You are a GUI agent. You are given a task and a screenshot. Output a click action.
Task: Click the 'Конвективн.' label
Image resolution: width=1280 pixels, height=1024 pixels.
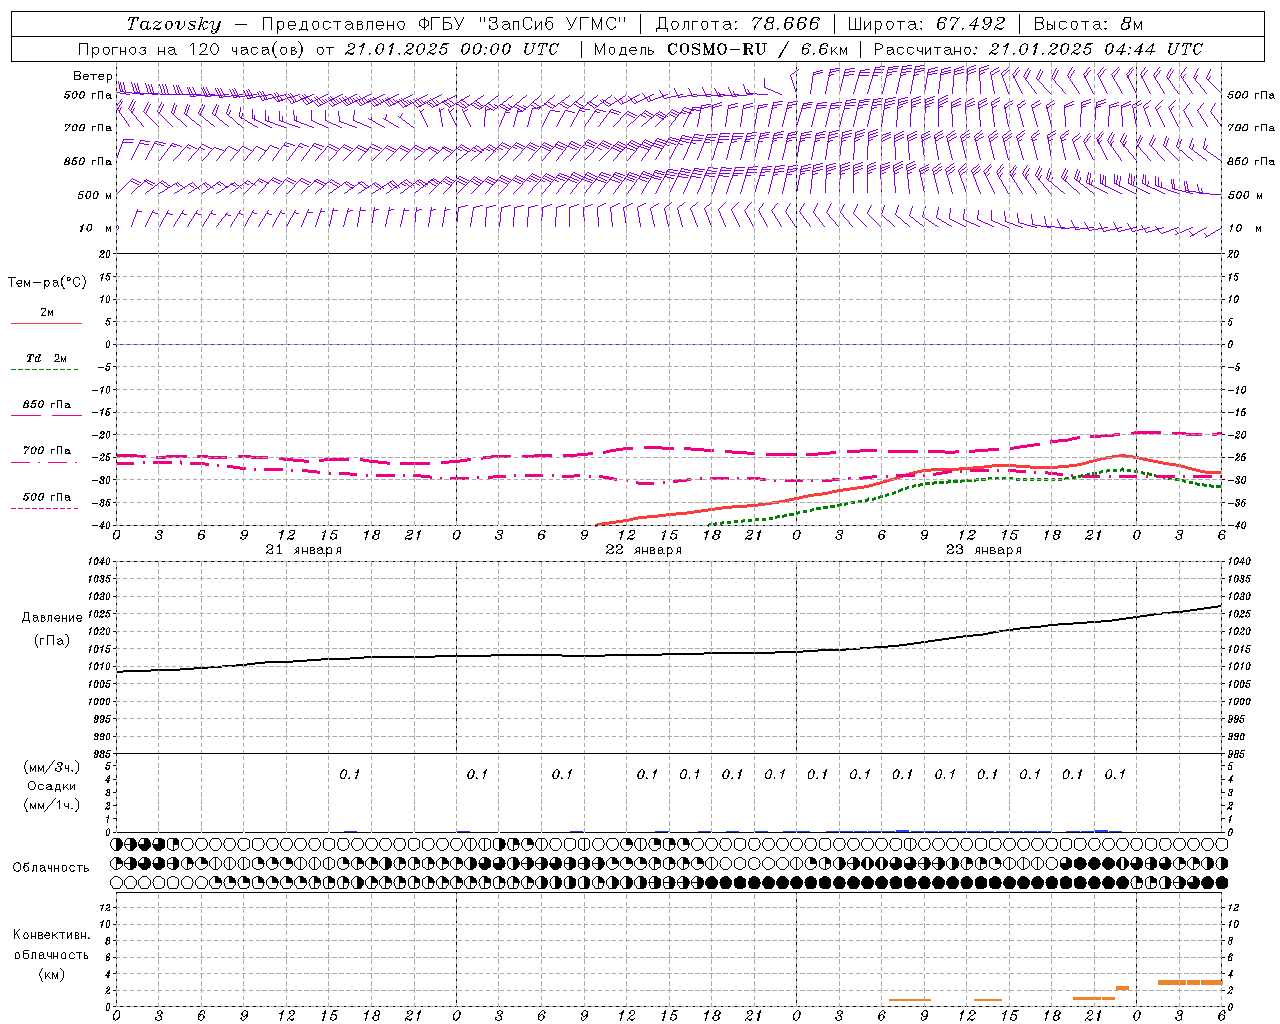52,935
